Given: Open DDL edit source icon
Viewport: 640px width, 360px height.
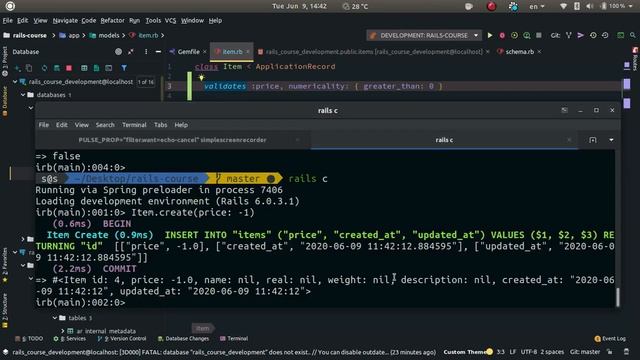Looking at the screenshot, I should point(96,68).
